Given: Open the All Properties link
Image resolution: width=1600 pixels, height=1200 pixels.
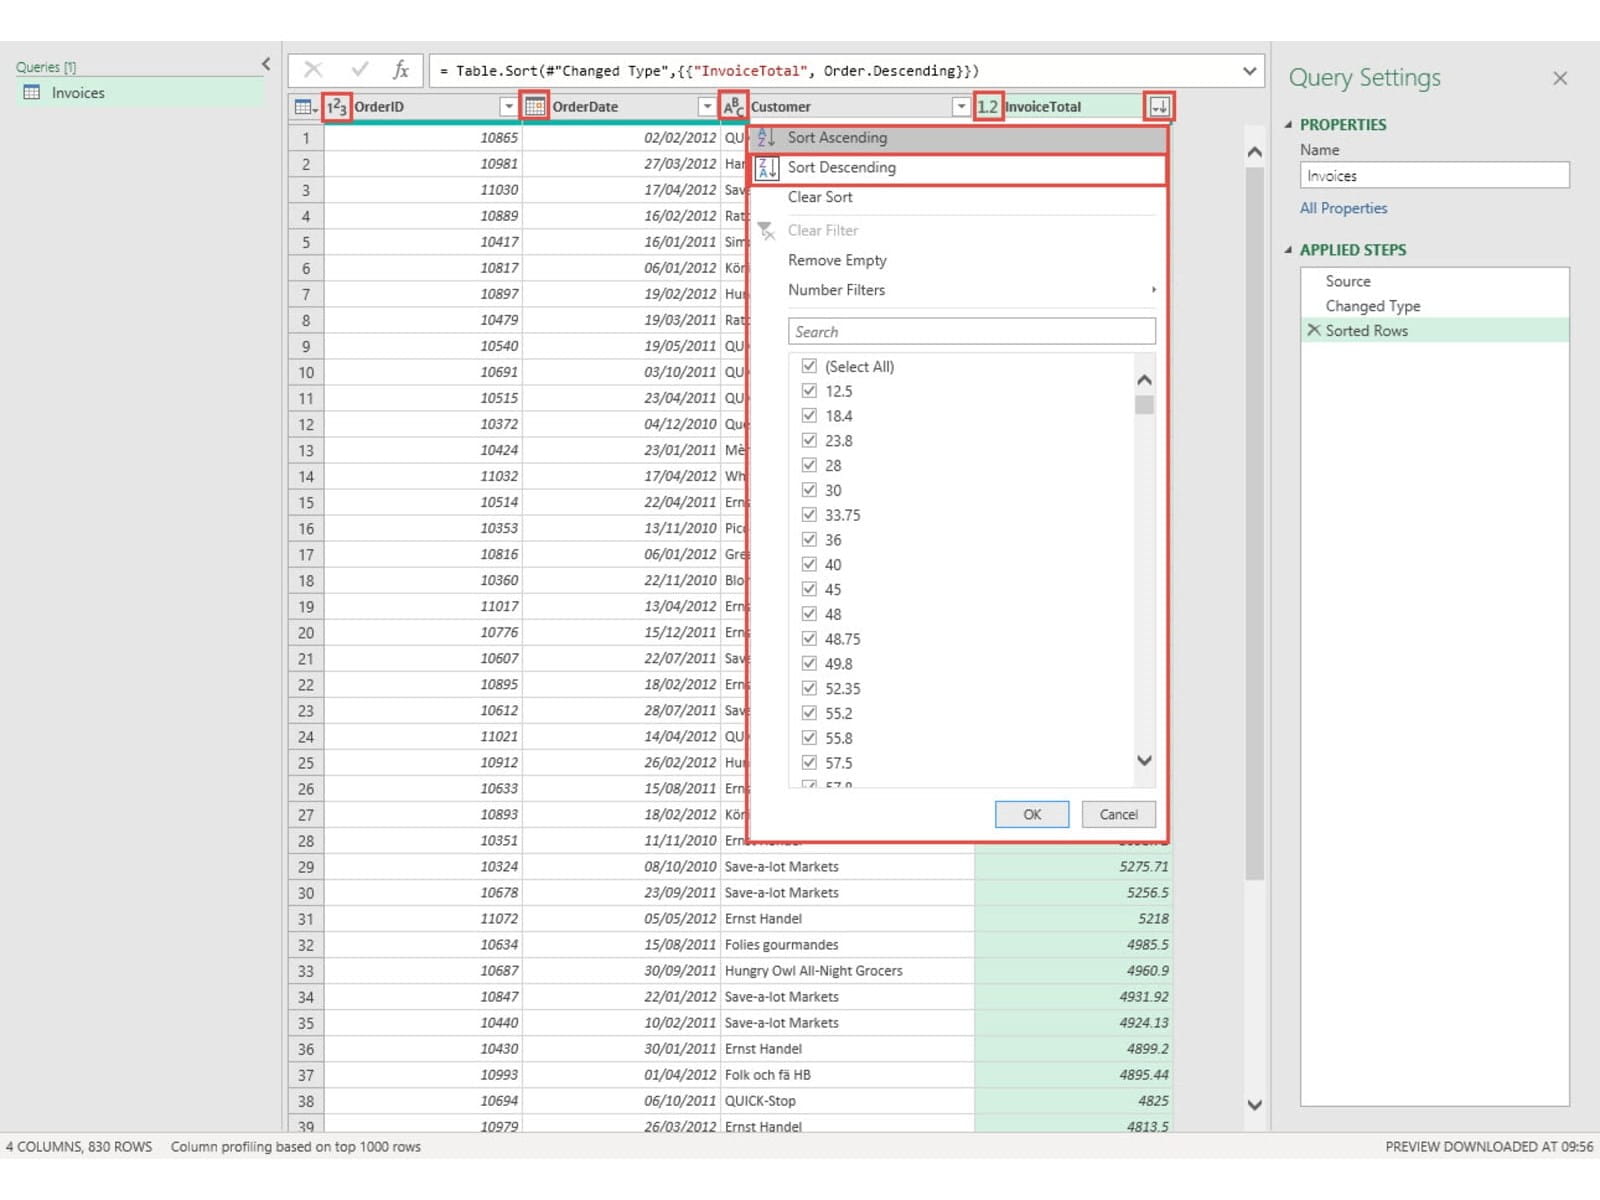Looking at the screenshot, I should [1343, 208].
